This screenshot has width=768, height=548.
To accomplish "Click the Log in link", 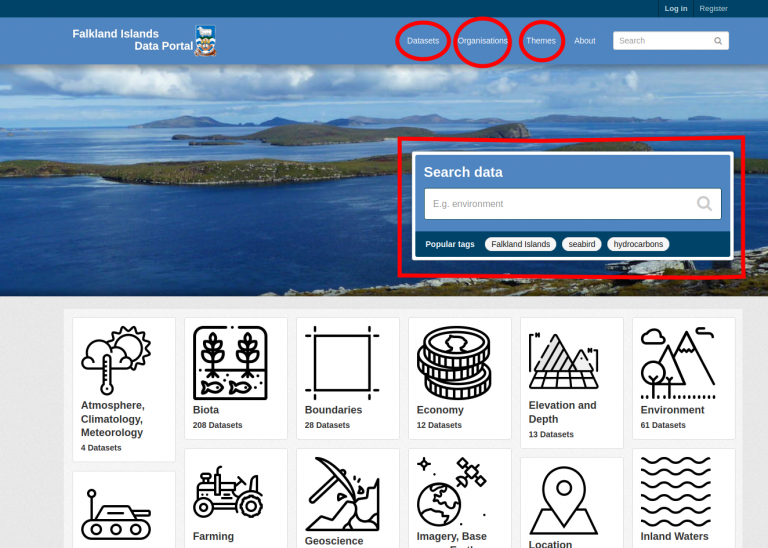I will coord(676,8).
